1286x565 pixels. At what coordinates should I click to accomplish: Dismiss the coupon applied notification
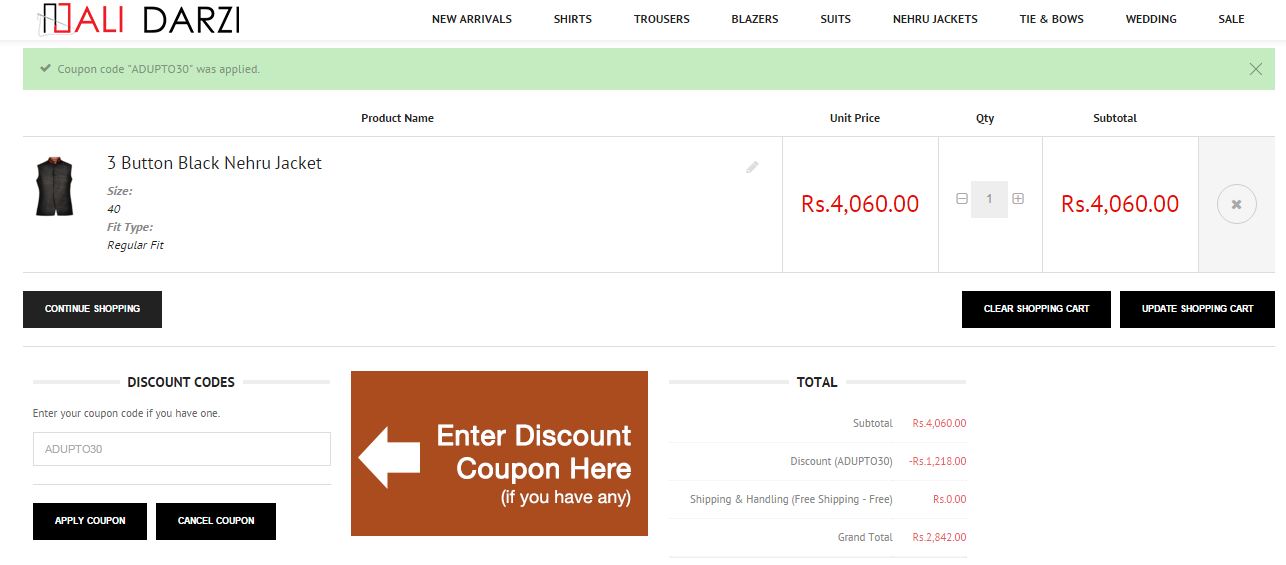[1256, 69]
